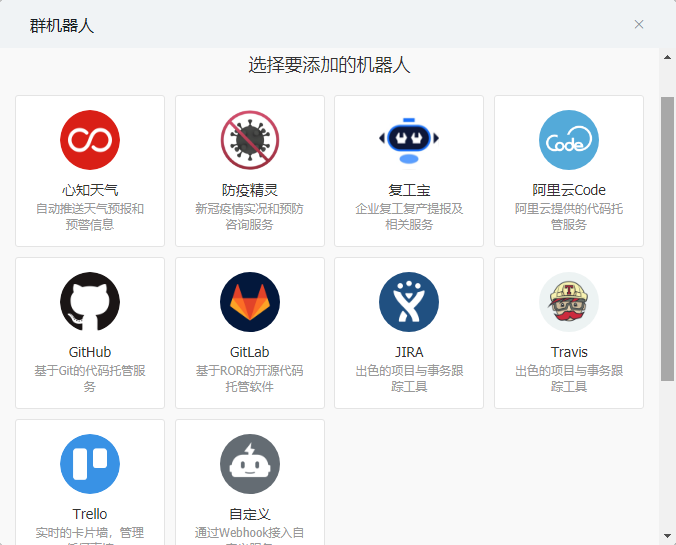Image resolution: width=676 pixels, height=545 pixels.
Task: Pick the 阿里云Code cloud icon
Action: (569, 140)
